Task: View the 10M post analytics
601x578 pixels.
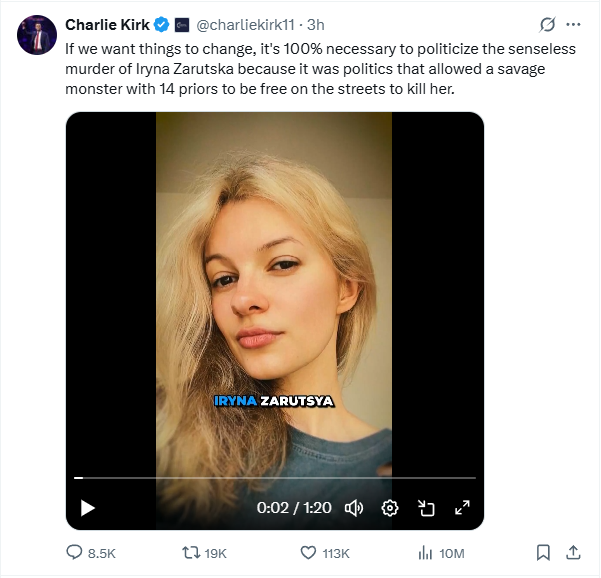Action: click(424, 552)
